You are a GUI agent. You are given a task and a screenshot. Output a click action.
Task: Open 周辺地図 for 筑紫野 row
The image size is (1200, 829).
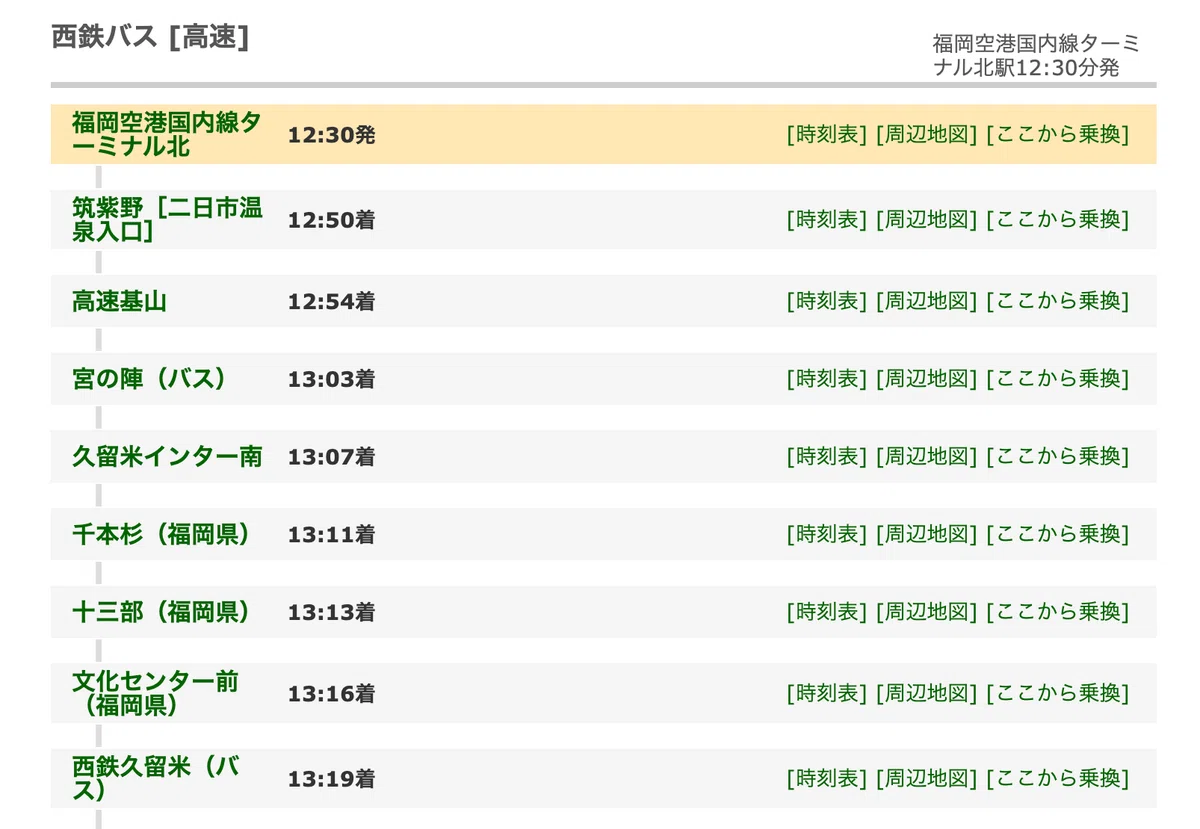click(926, 219)
